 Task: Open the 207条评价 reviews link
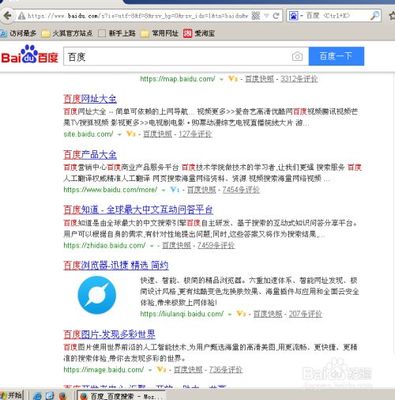point(305,314)
